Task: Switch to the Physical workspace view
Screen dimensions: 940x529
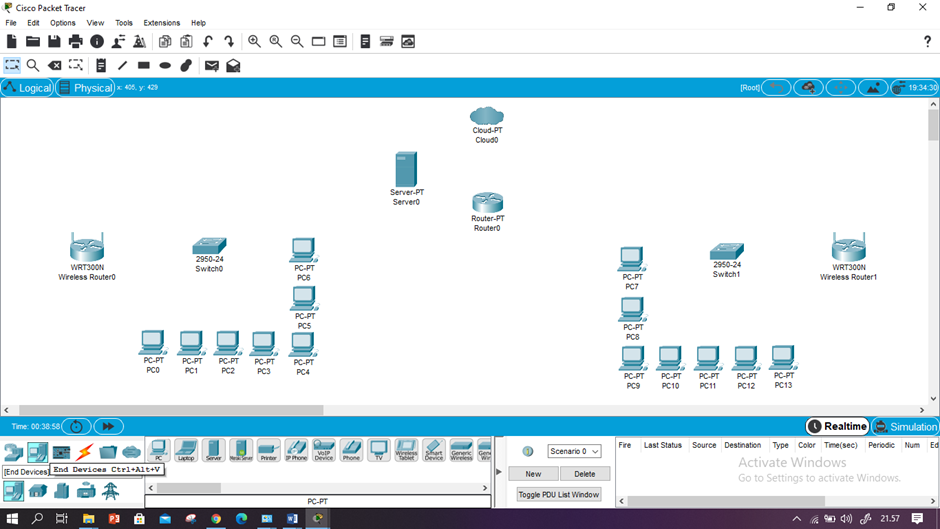Action: coord(86,88)
